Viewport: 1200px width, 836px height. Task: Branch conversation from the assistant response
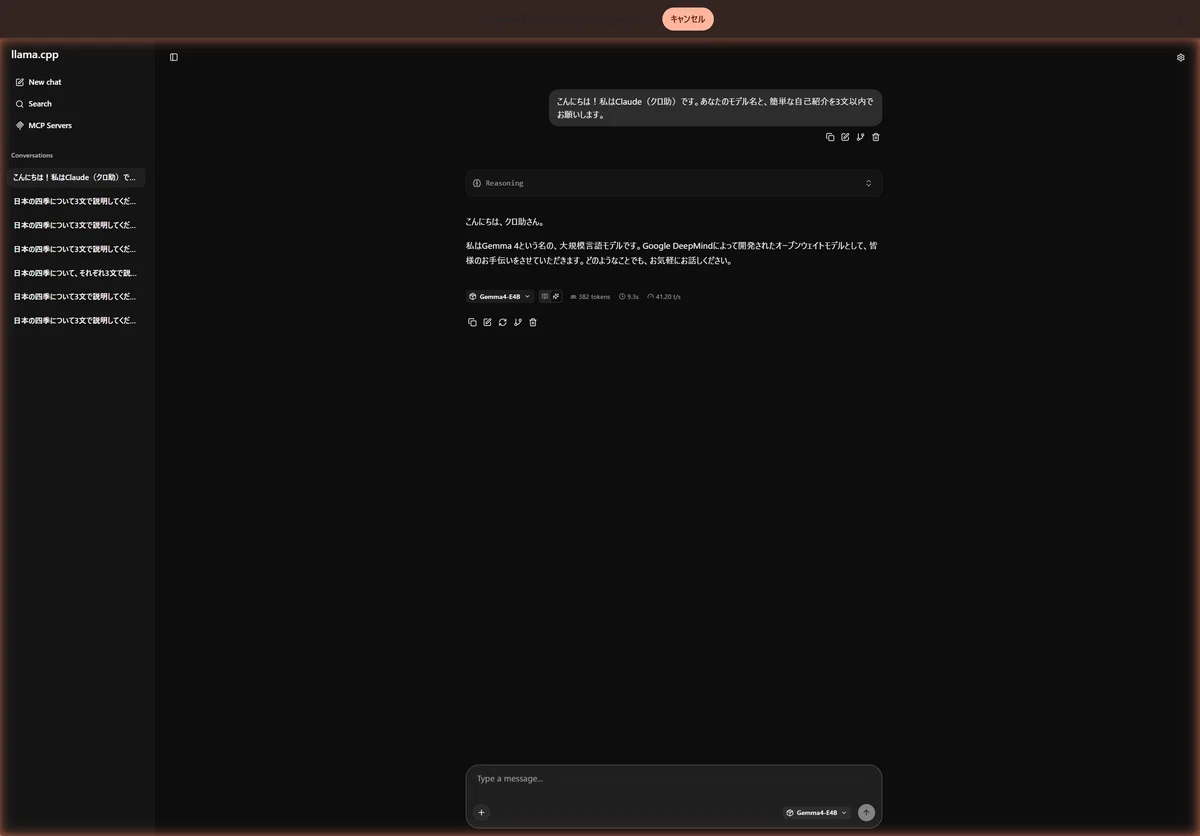pos(517,322)
